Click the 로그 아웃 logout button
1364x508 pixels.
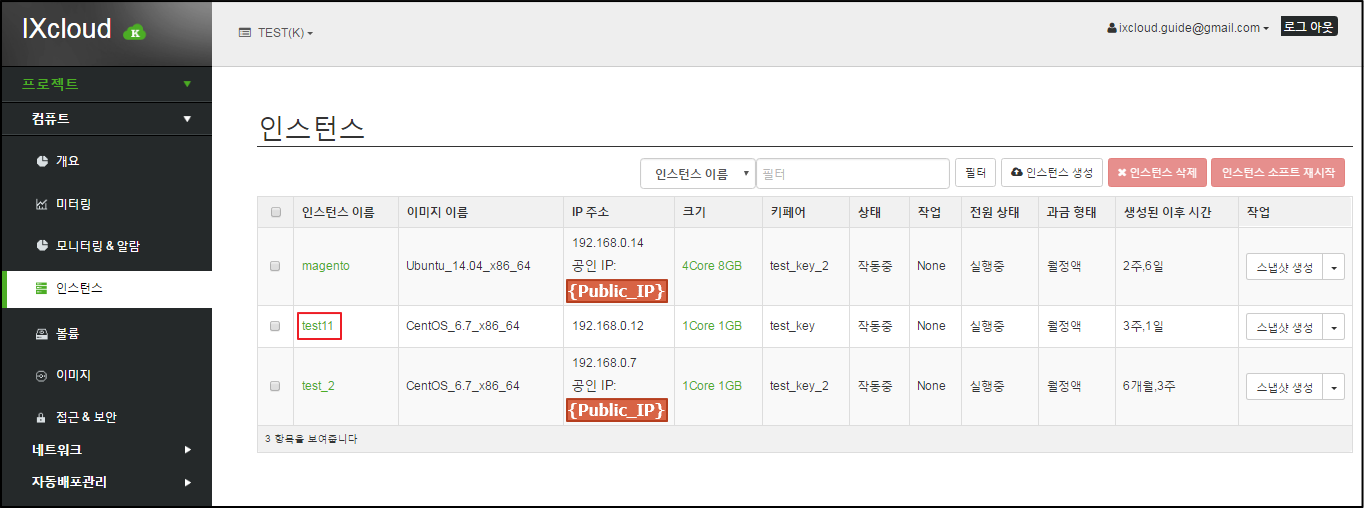1308,27
